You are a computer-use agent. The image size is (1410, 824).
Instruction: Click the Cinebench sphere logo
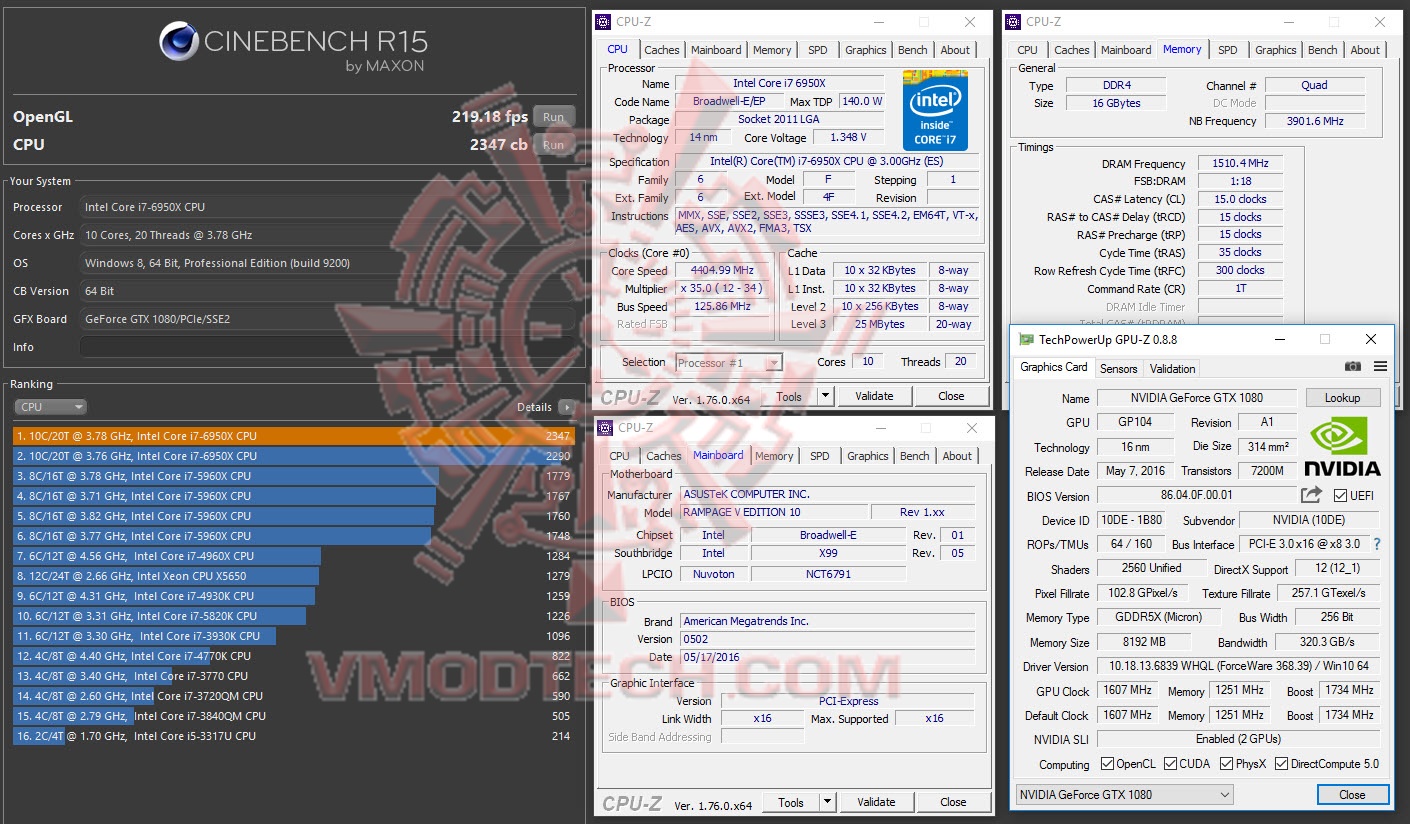point(179,42)
